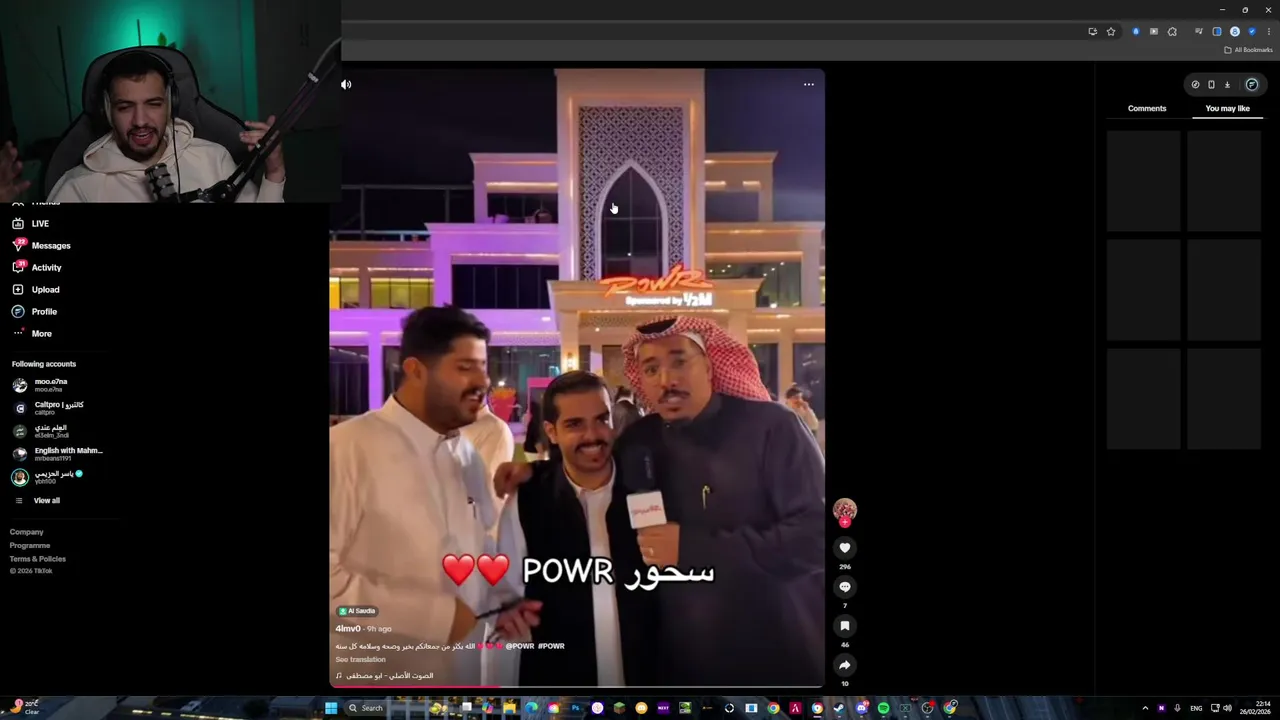Open the media control icon in Chrome
Viewport: 1280px width, 720px height.
pyautogui.click(x=1199, y=31)
